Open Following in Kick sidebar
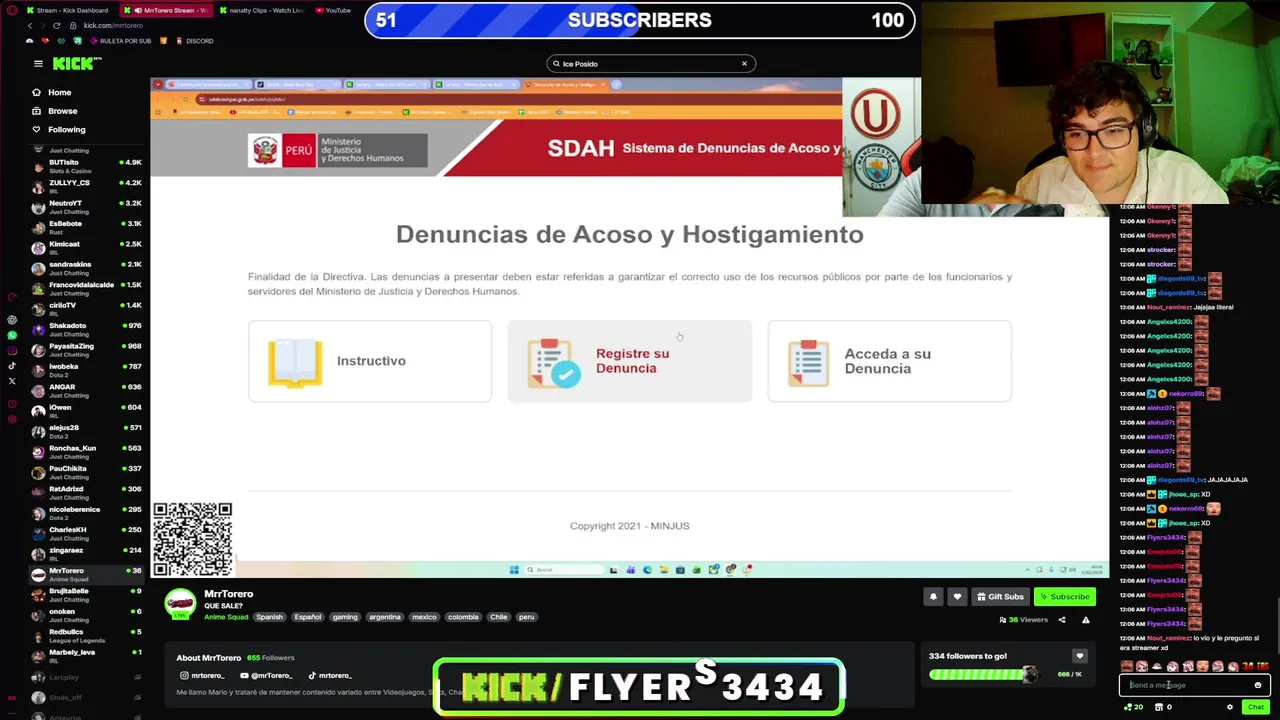The width and height of the screenshot is (1280, 720). (59, 129)
